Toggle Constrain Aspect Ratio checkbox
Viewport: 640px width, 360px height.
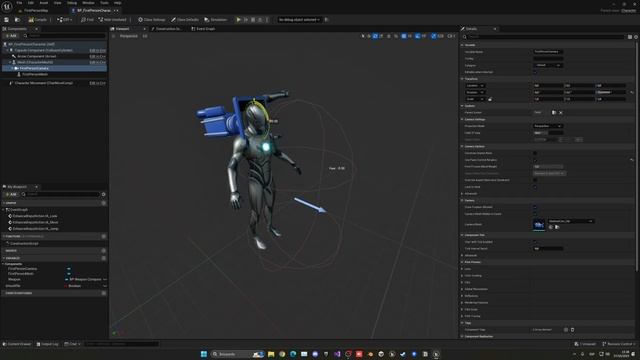point(535,153)
